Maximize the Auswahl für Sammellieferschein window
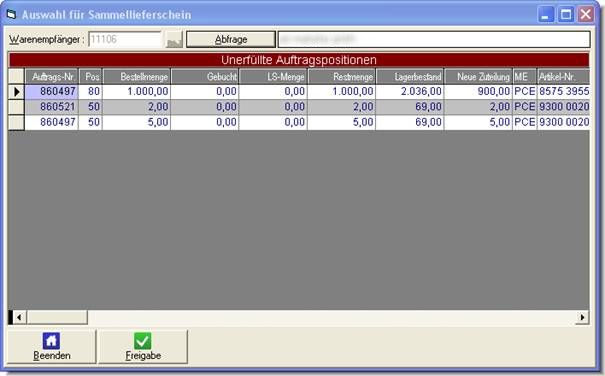The height and width of the screenshot is (376, 605). tap(566, 15)
